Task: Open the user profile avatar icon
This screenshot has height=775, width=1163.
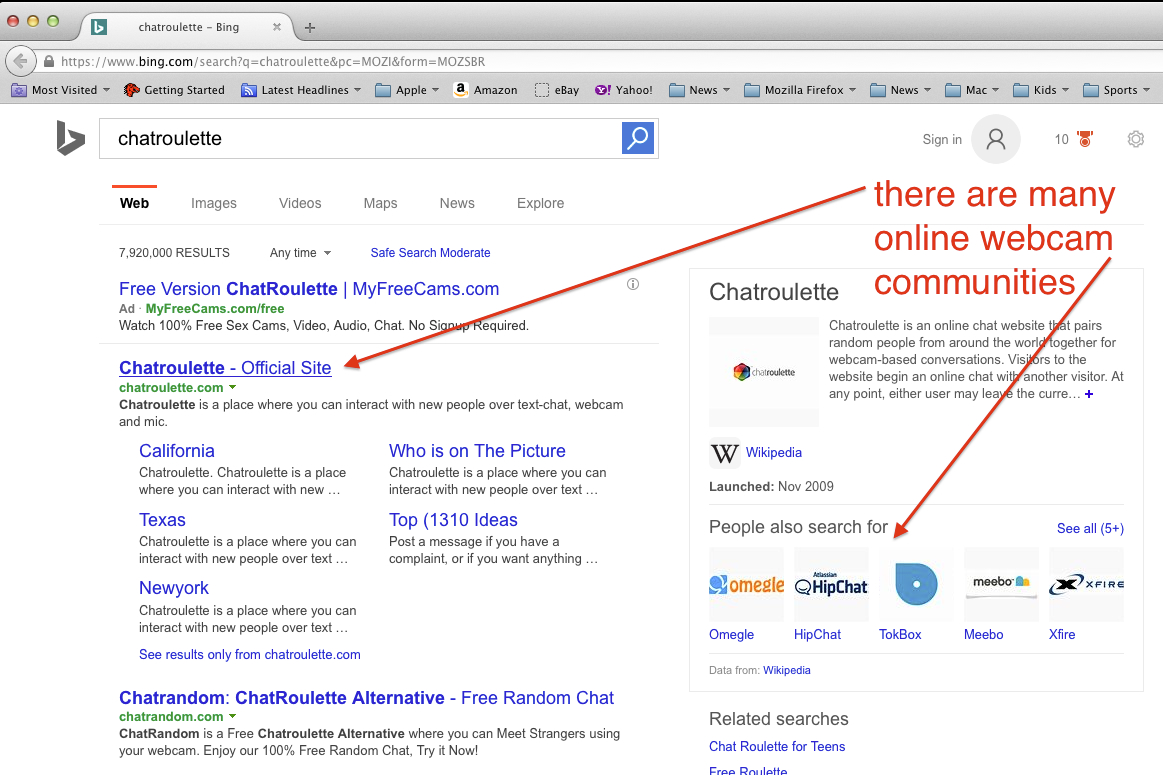Action: pos(996,139)
